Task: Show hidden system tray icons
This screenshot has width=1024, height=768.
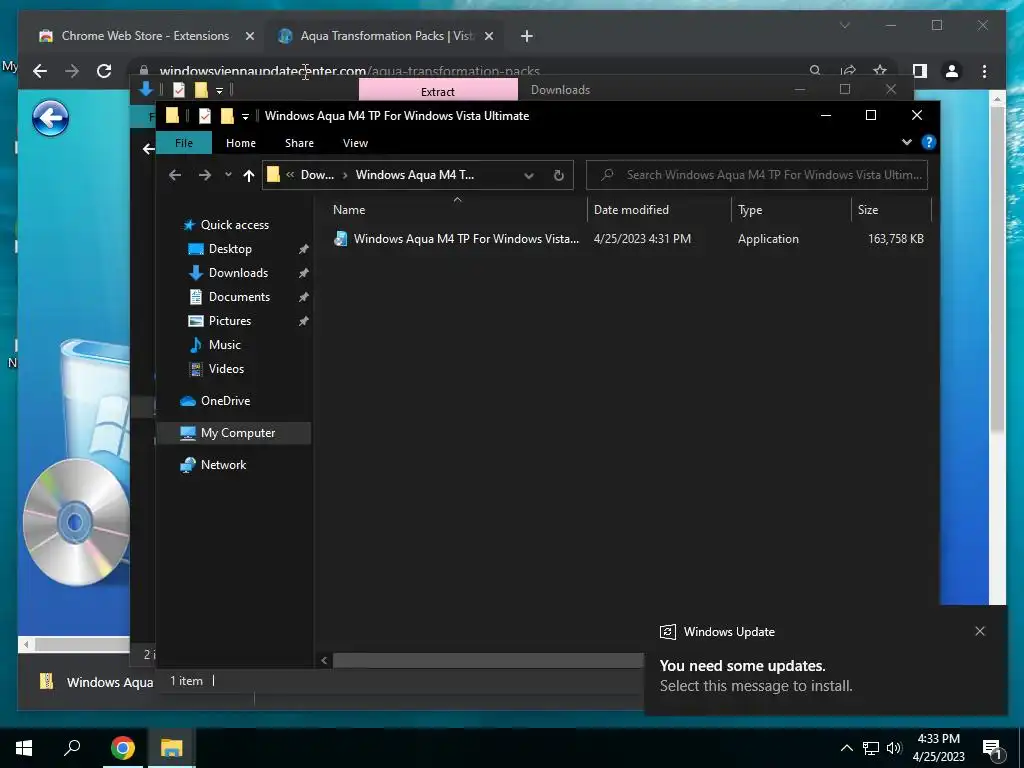Action: click(846, 748)
